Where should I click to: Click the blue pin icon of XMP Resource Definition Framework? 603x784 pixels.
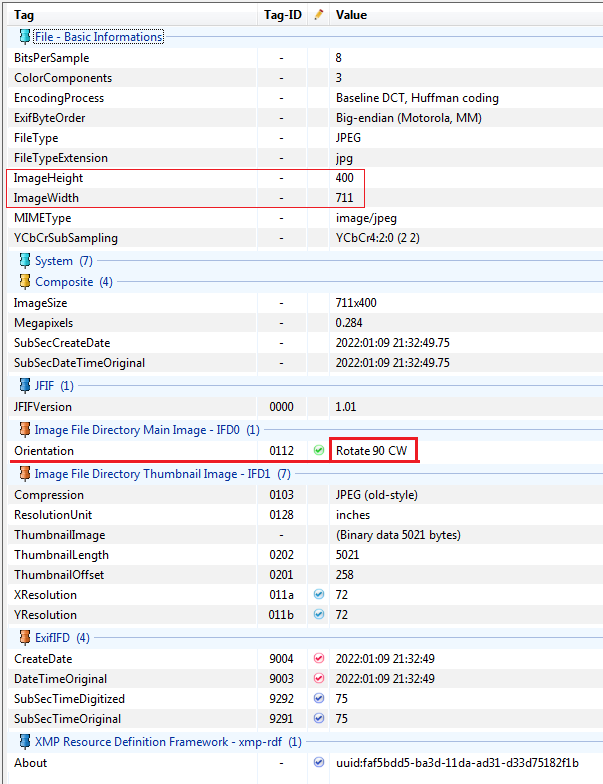click(x=24, y=742)
